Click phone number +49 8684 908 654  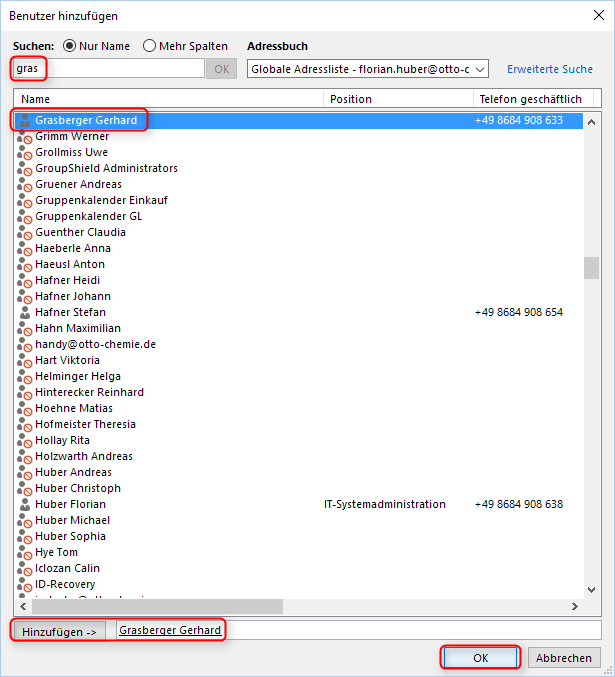[x=519, y=312]
